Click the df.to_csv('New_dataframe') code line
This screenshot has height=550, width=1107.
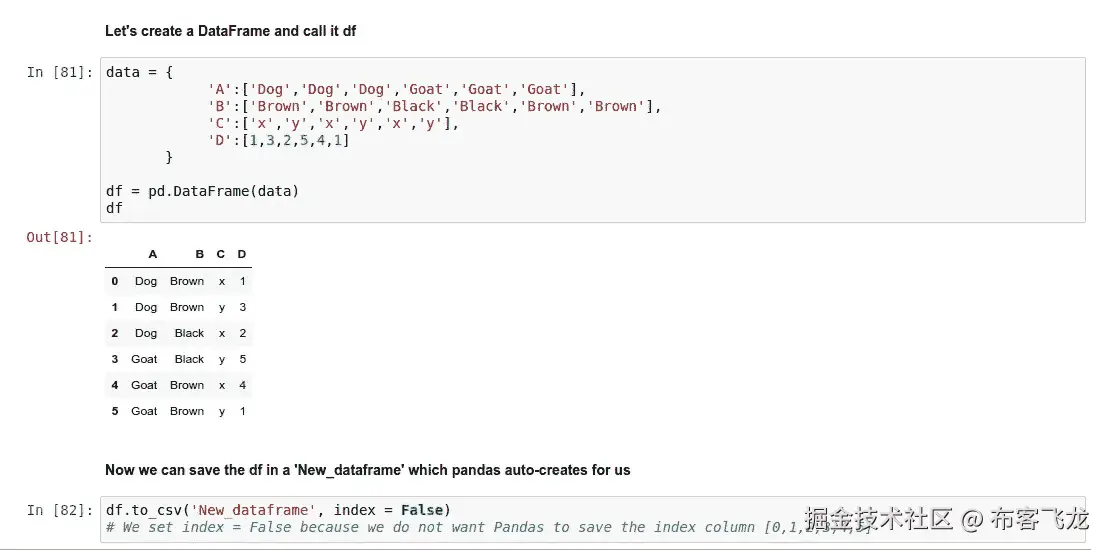278,510
